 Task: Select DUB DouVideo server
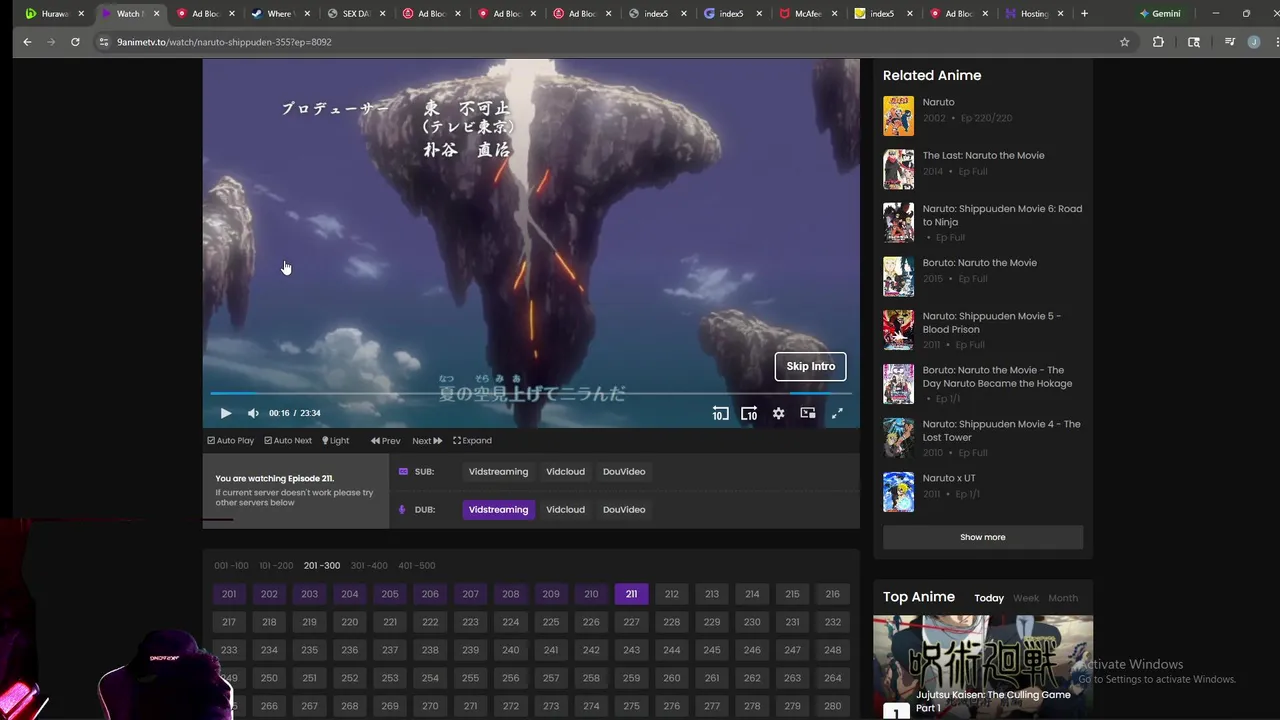pyautogui.click(x=624, y=510)
